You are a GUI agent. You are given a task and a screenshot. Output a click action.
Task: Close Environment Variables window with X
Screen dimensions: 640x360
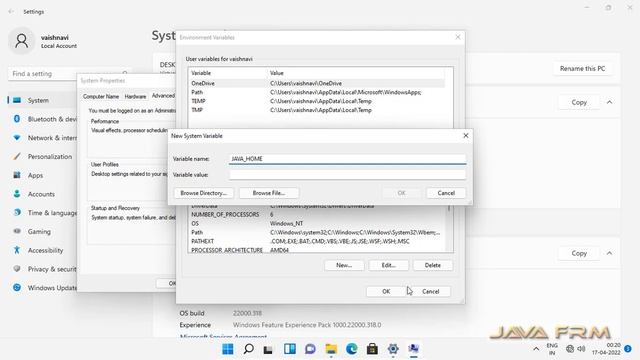click(x=458, y=37)
